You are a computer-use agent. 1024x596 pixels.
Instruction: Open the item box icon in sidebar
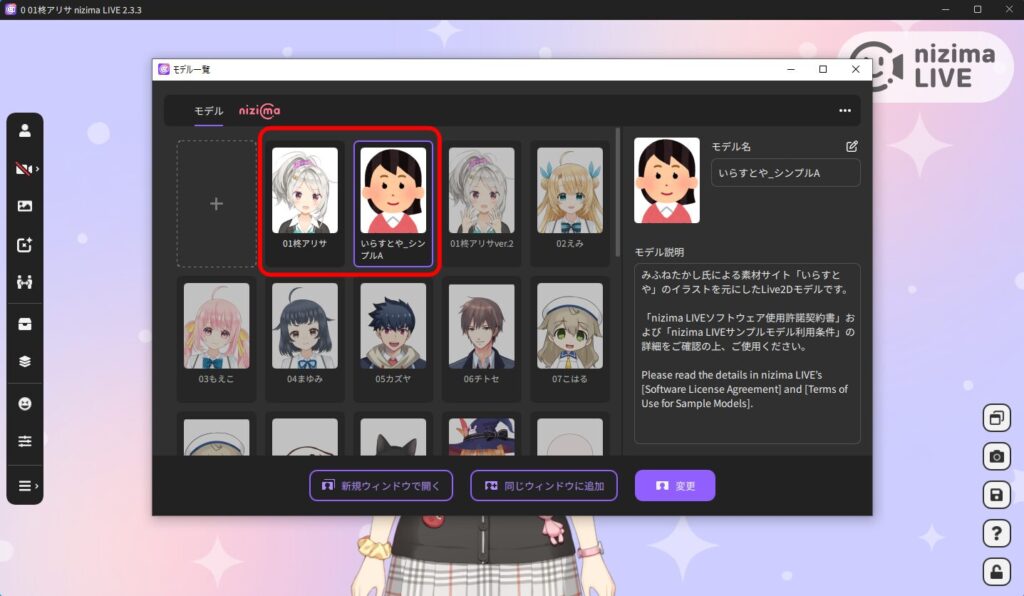(25, 324)
